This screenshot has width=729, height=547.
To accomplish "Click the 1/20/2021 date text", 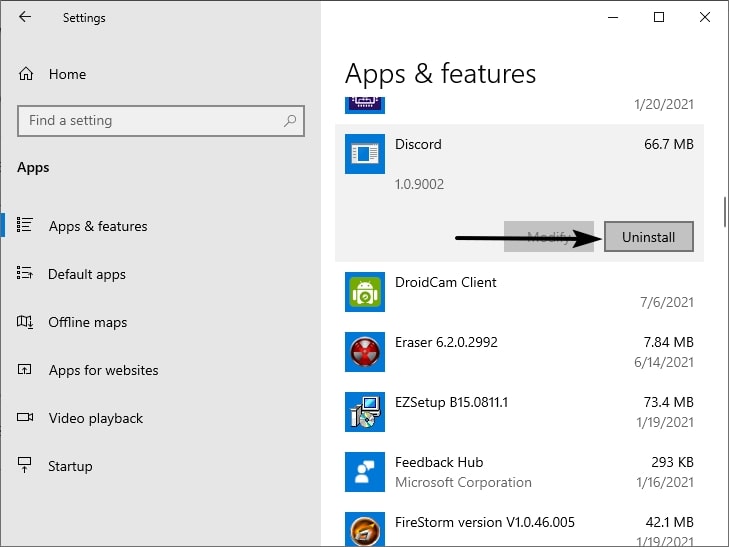I will pos(664,104).
